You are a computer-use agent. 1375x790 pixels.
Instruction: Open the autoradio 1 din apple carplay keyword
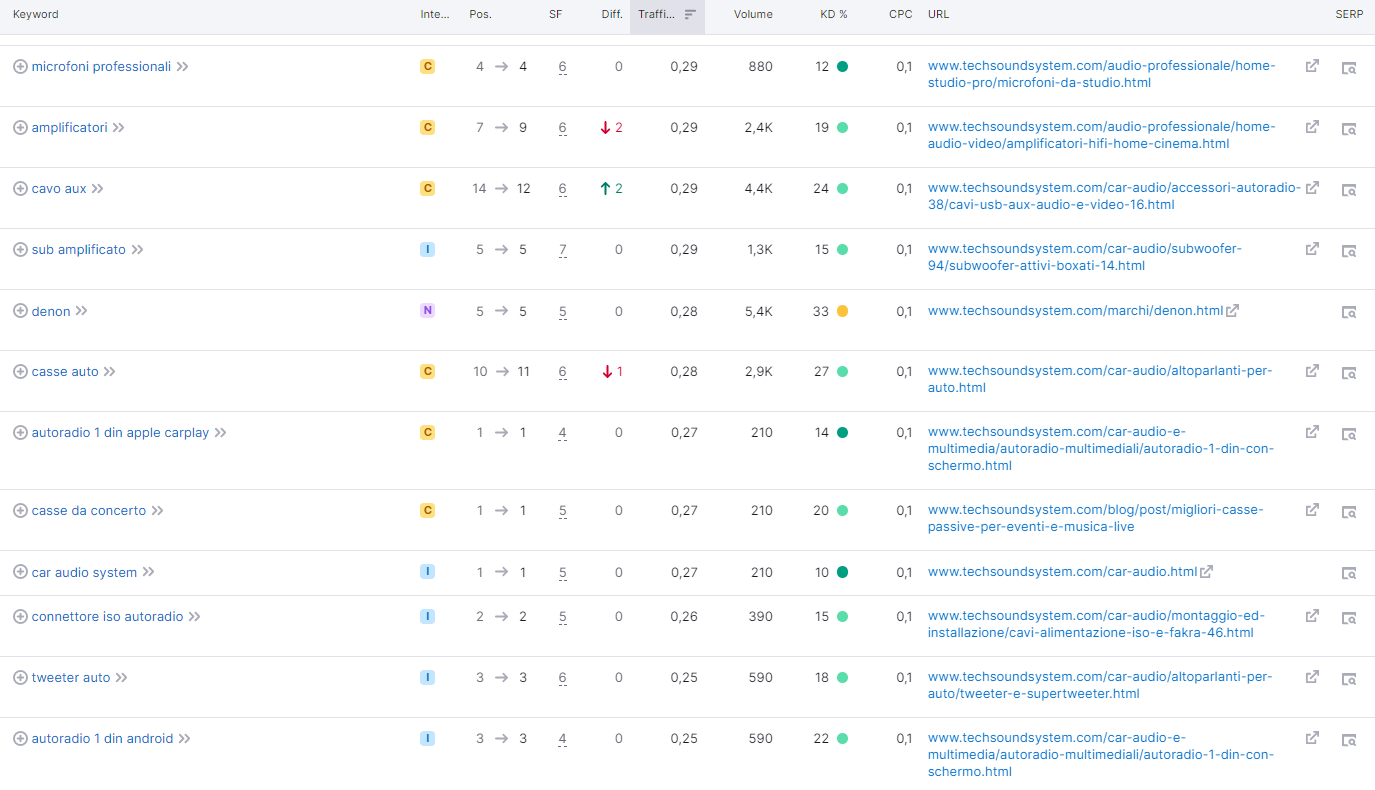[x=120, y=433]
